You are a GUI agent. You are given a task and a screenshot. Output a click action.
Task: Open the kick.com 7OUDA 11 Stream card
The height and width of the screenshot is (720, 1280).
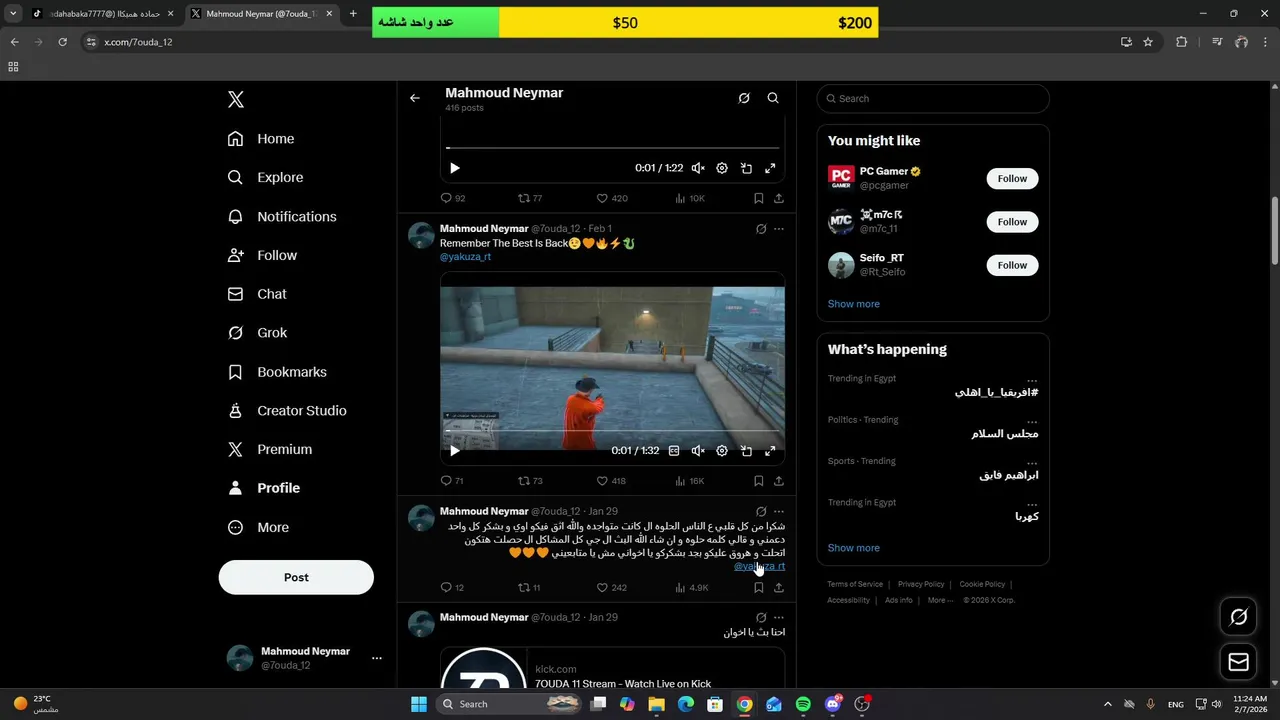click(612, 669)
